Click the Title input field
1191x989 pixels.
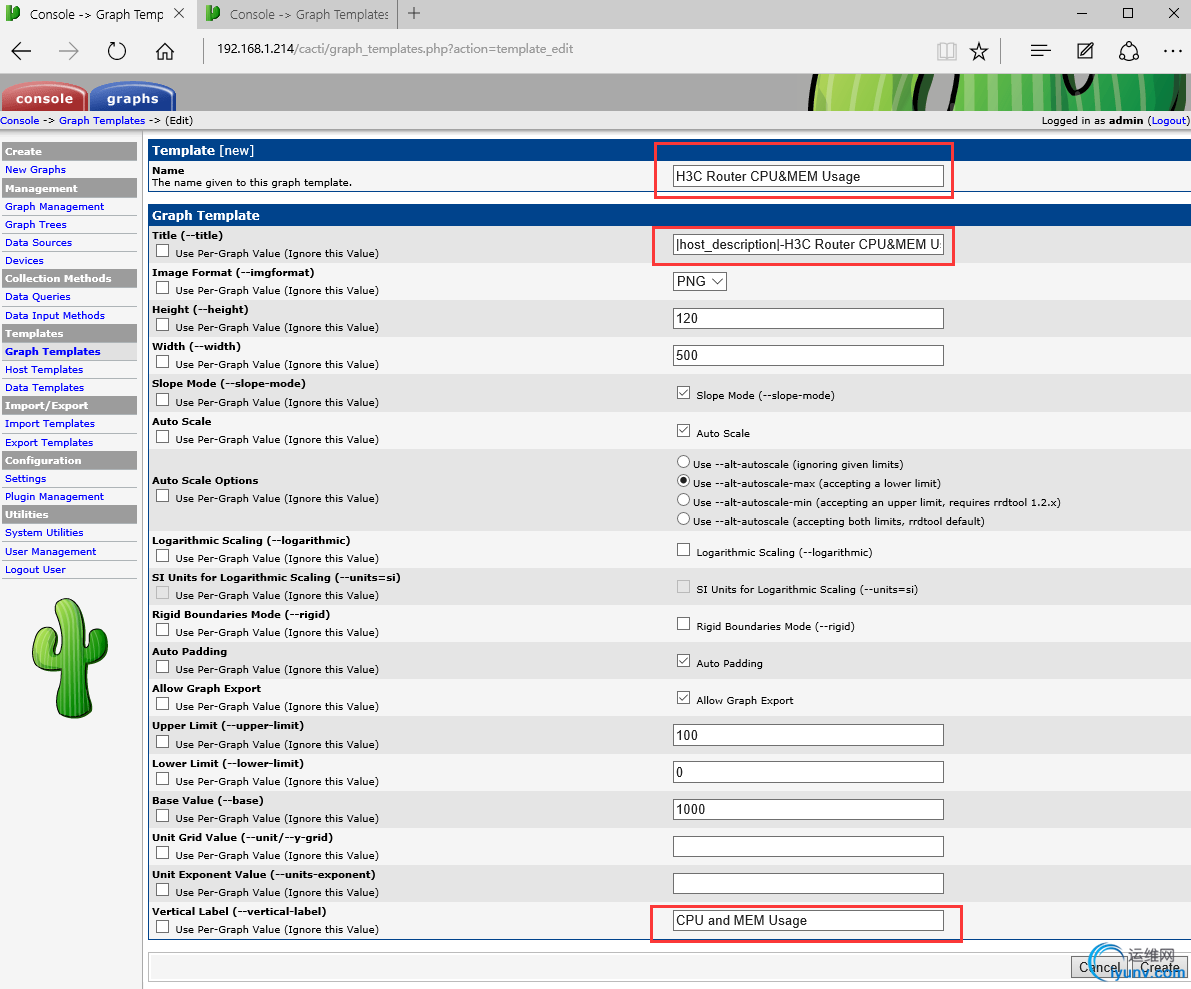808,244
